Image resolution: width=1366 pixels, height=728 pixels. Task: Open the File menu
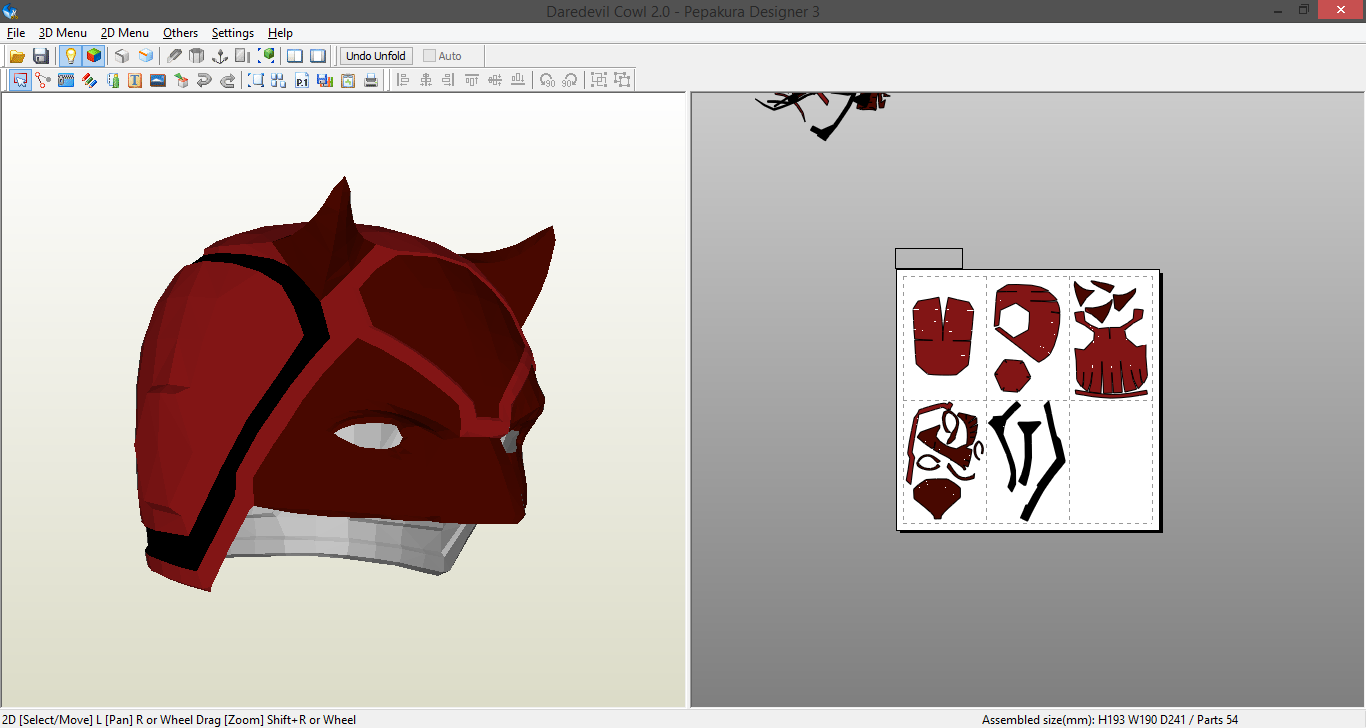pyautogui.click(x=16, y=33)
